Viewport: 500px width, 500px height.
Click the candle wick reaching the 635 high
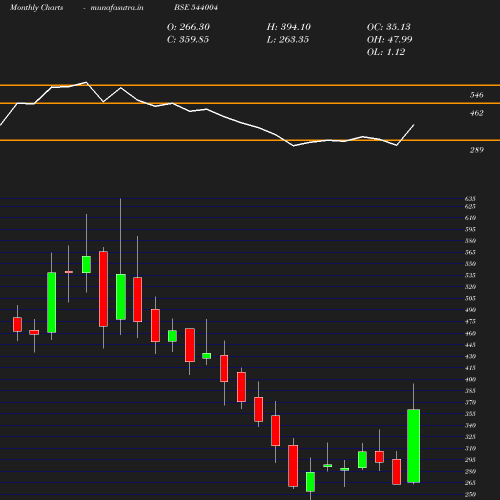120,236
